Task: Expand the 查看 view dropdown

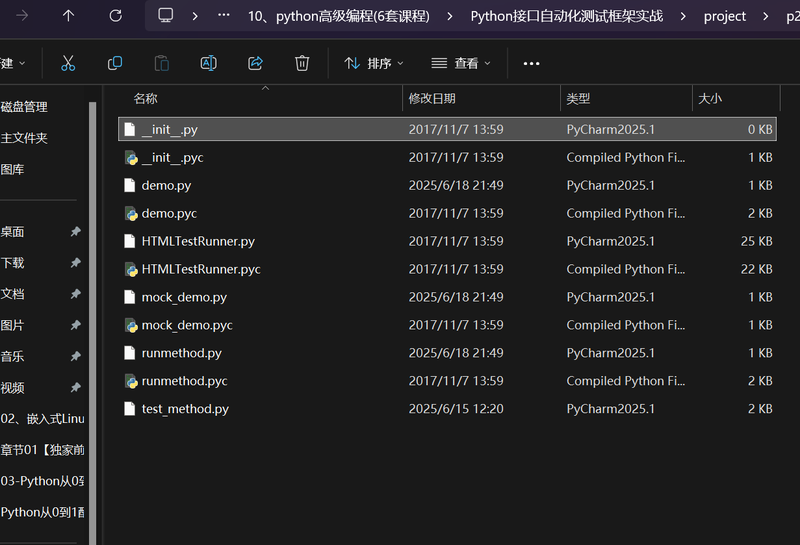Action: tap(461, 63)
